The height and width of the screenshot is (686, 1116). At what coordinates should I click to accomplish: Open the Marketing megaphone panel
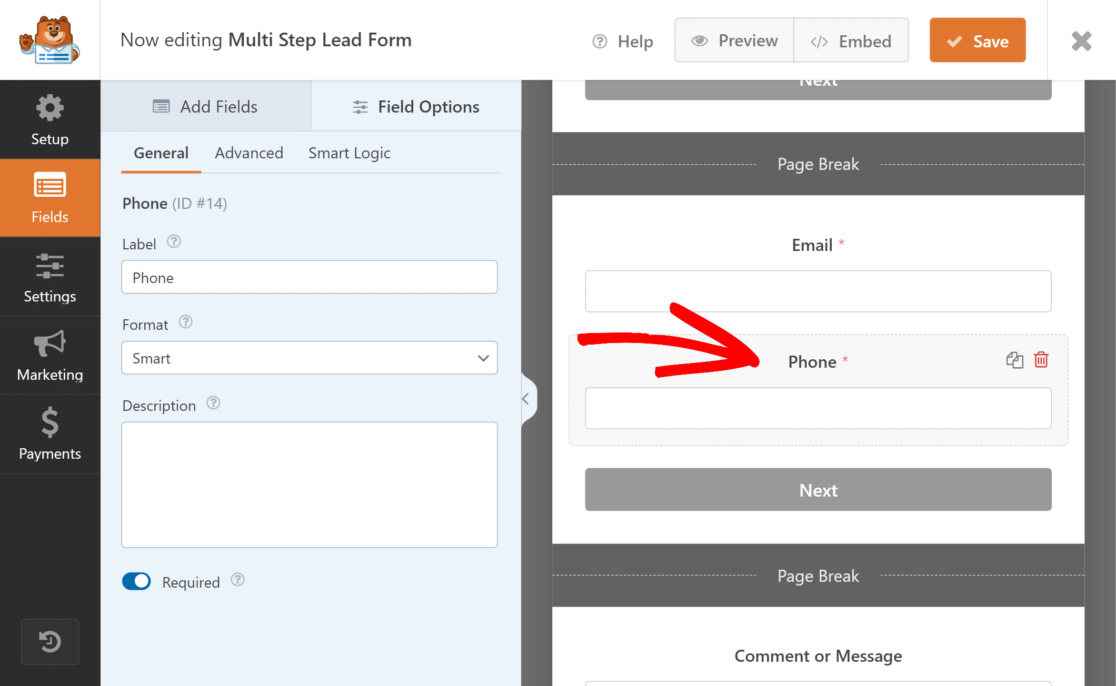[x=50, y=357]
